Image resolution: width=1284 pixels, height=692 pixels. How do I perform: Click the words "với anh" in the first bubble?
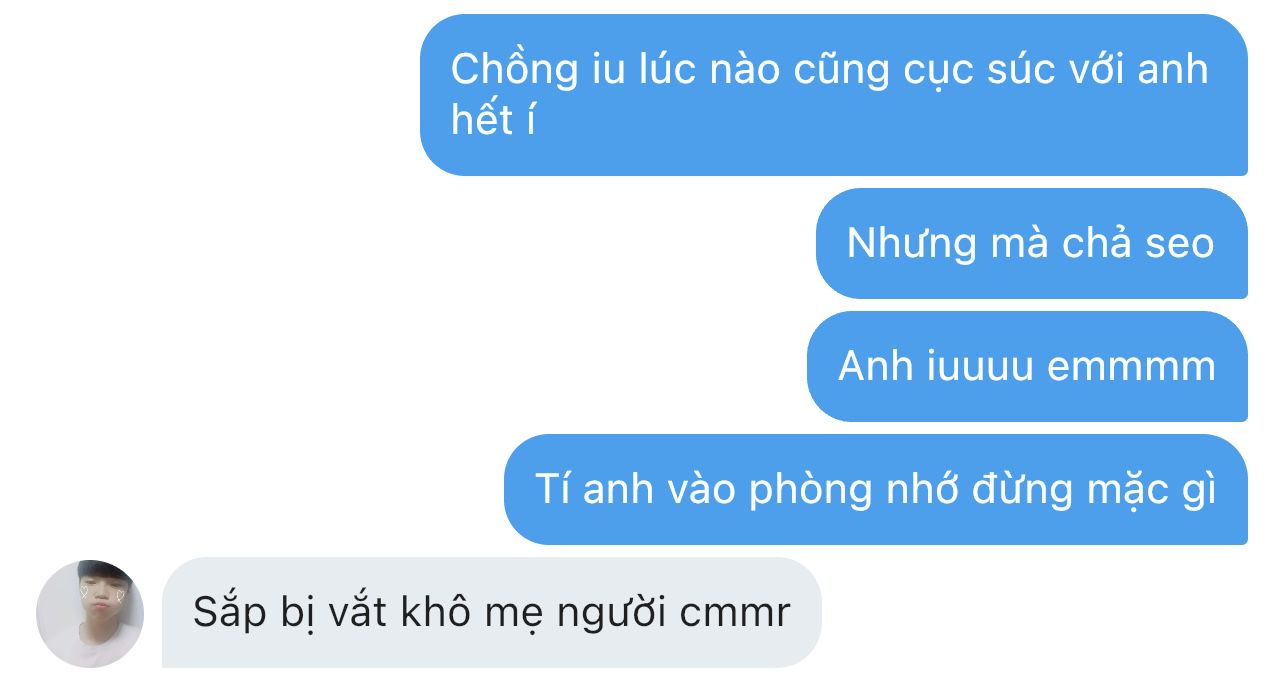[x=1148, y=70]
